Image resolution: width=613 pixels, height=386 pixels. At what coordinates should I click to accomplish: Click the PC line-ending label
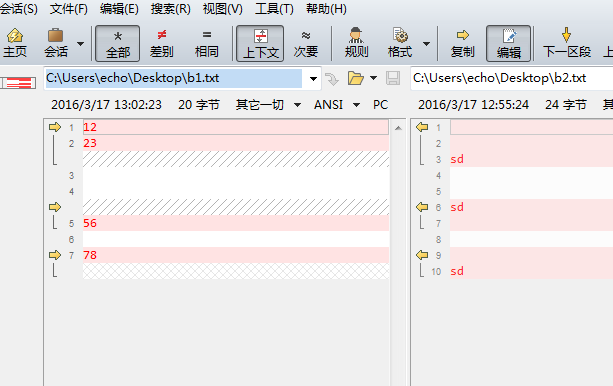click(380, 105)
